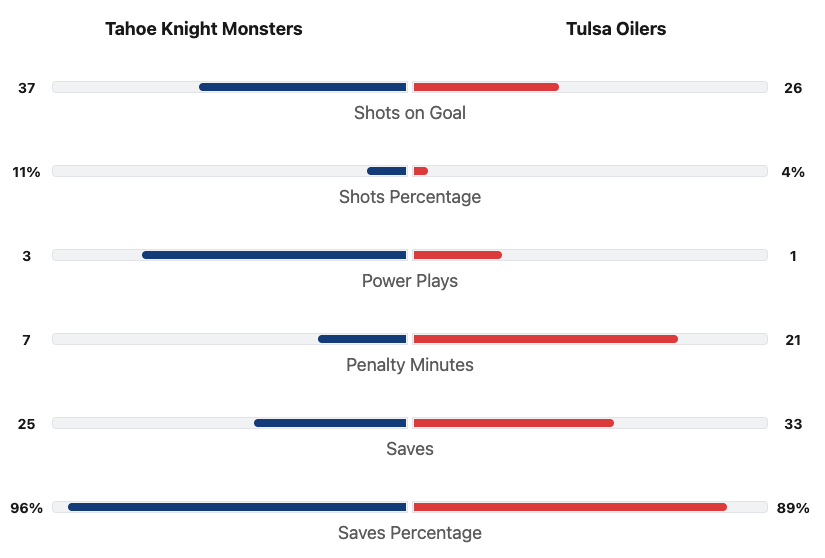Click the blue Shots on Goal bar
This screenshot has width=825, height=558.
point(303,87)
